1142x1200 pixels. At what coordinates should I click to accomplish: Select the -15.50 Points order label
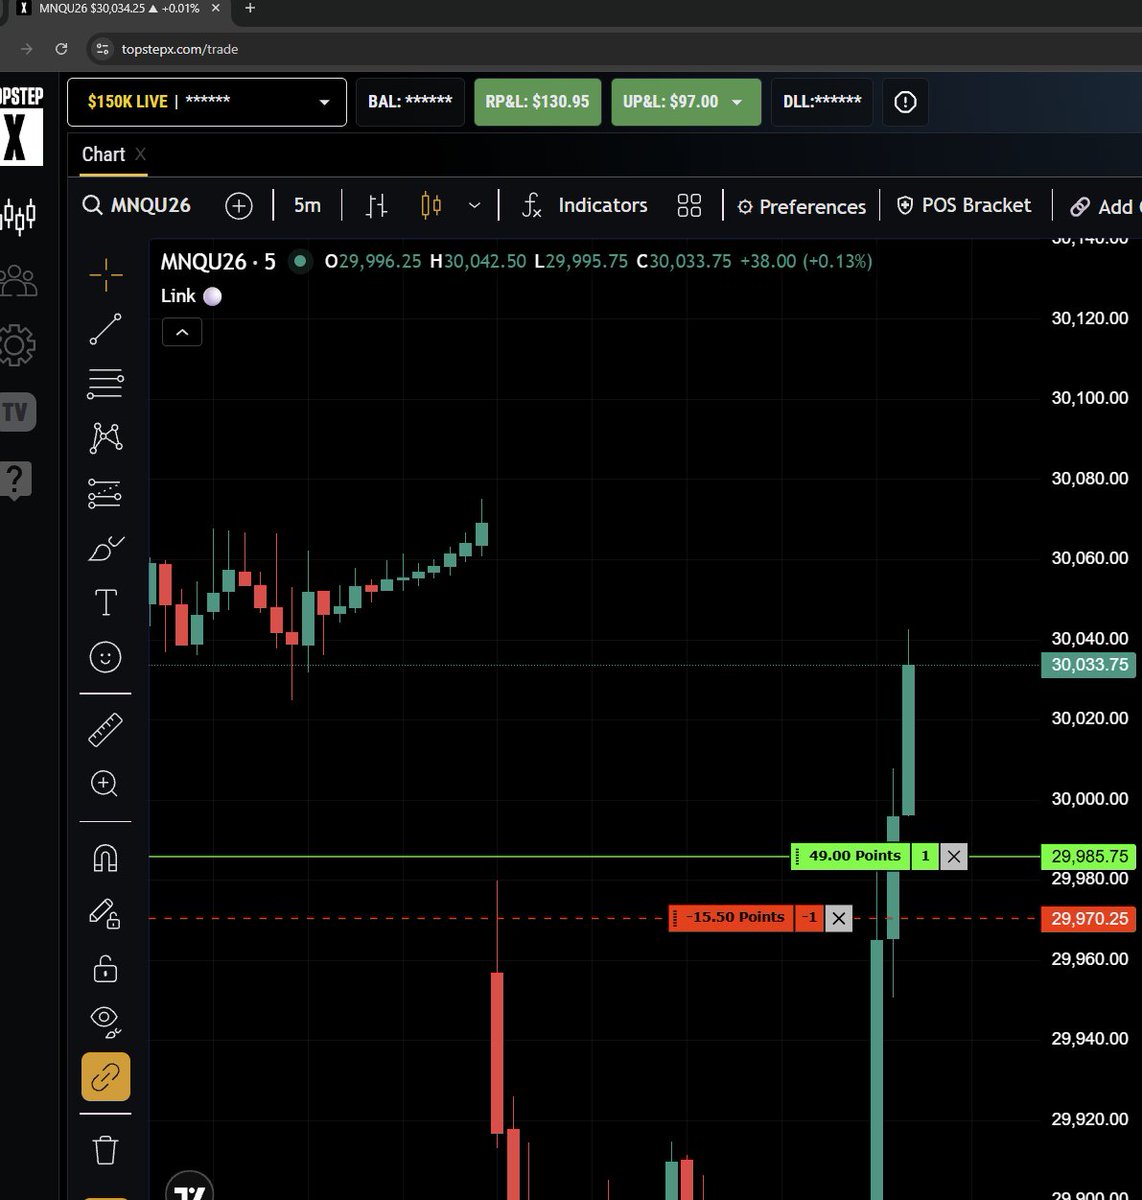tap(731, 917)
